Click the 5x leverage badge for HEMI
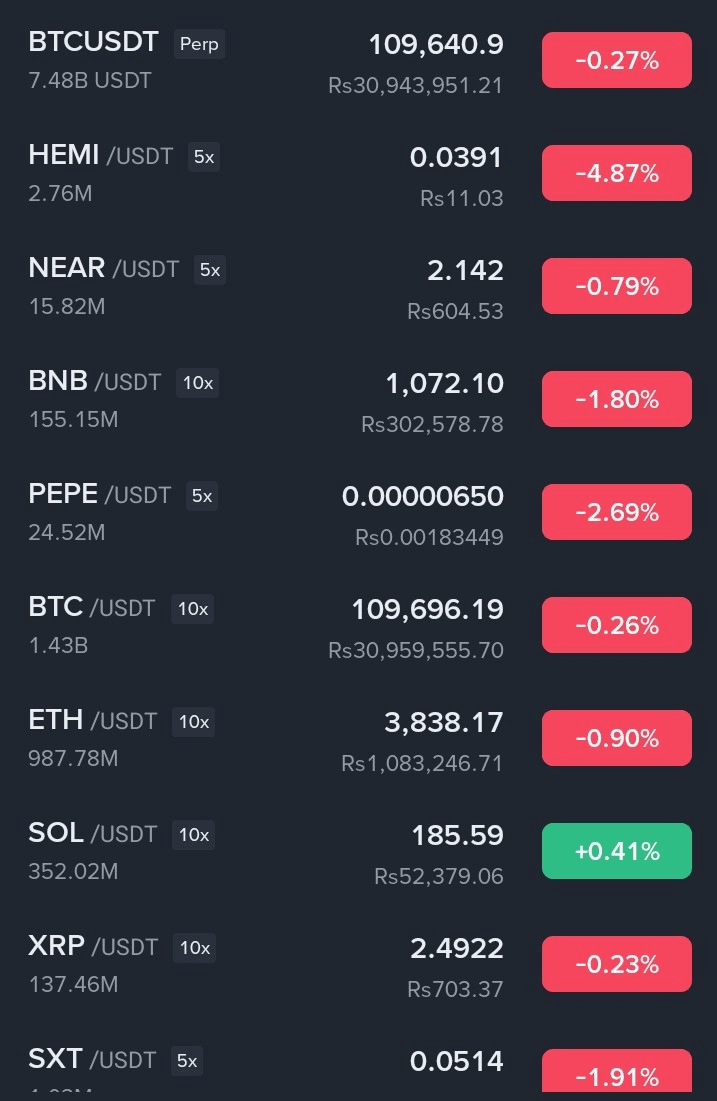Viewport: 717px width, 1101px height. [204, 158]
